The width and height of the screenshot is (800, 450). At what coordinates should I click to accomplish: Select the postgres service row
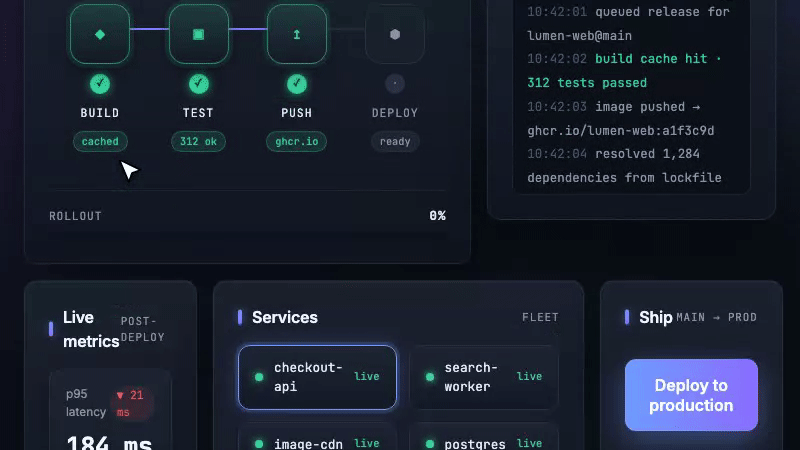click(484, 438)
